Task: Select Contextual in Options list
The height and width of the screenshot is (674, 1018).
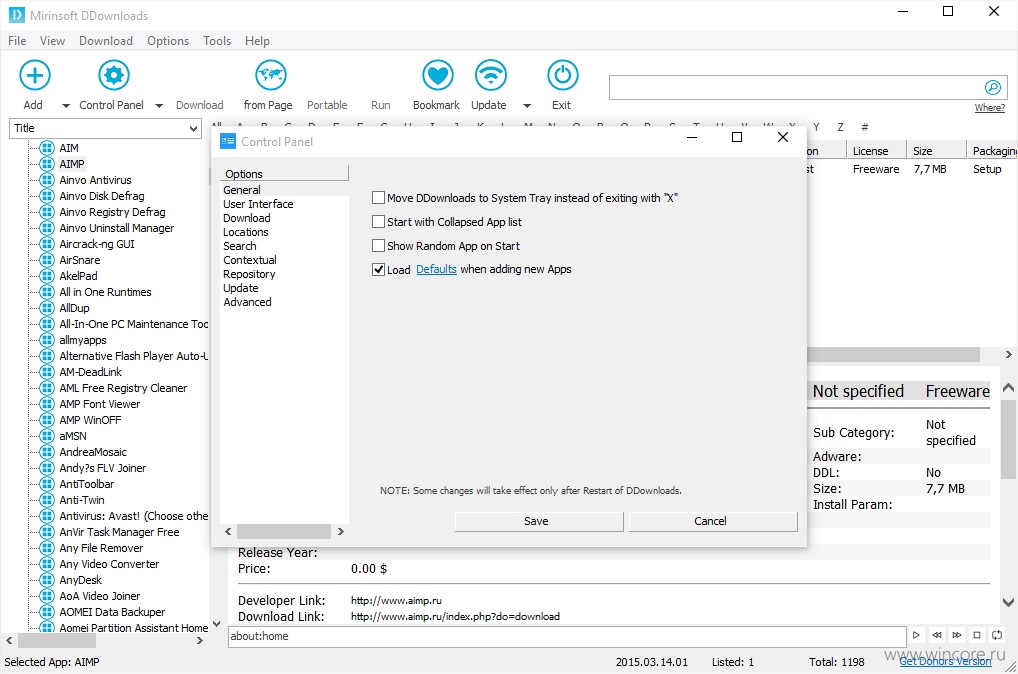Action: point(250,260)
